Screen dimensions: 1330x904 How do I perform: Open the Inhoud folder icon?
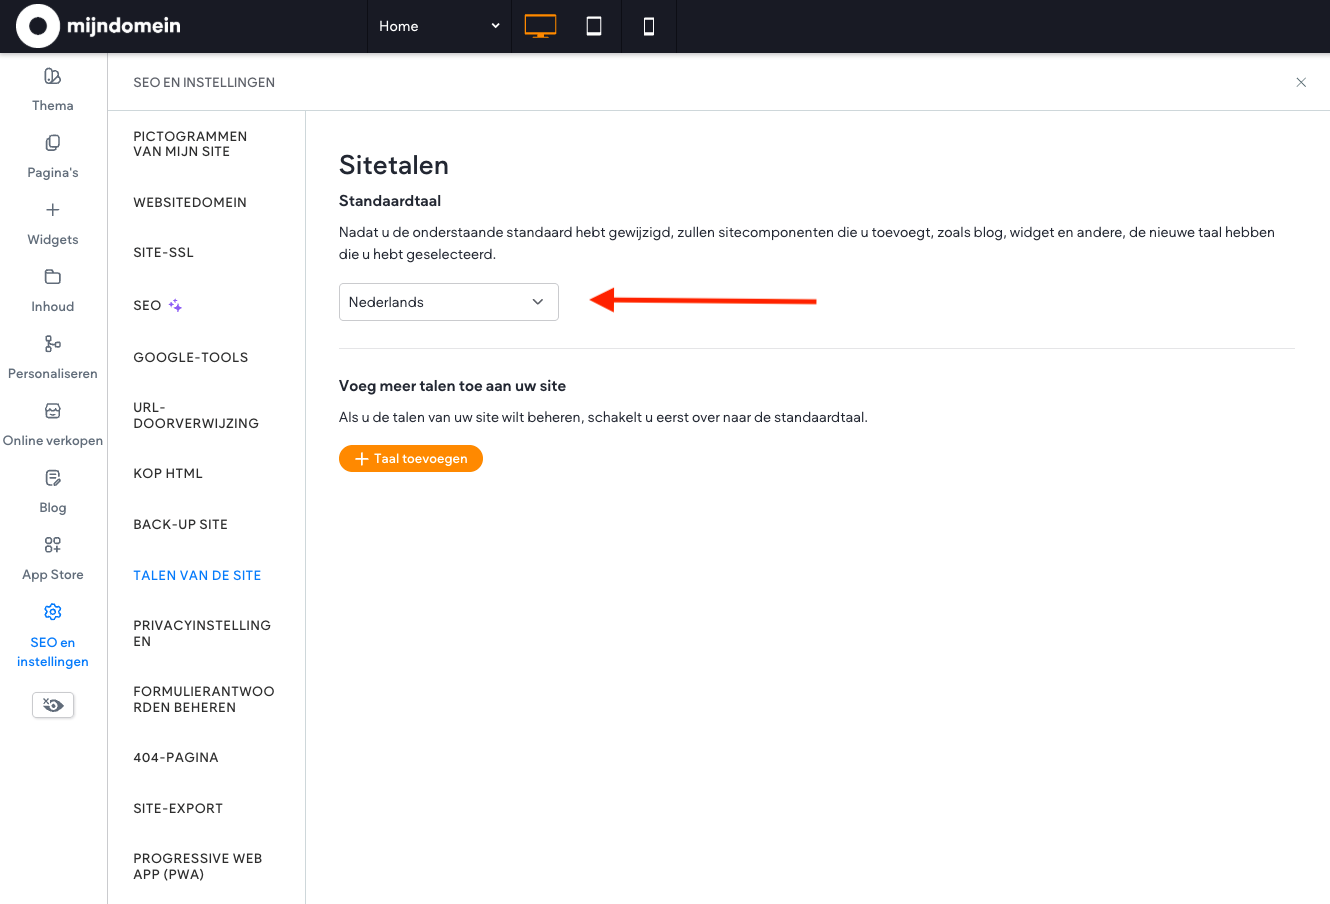53,277
